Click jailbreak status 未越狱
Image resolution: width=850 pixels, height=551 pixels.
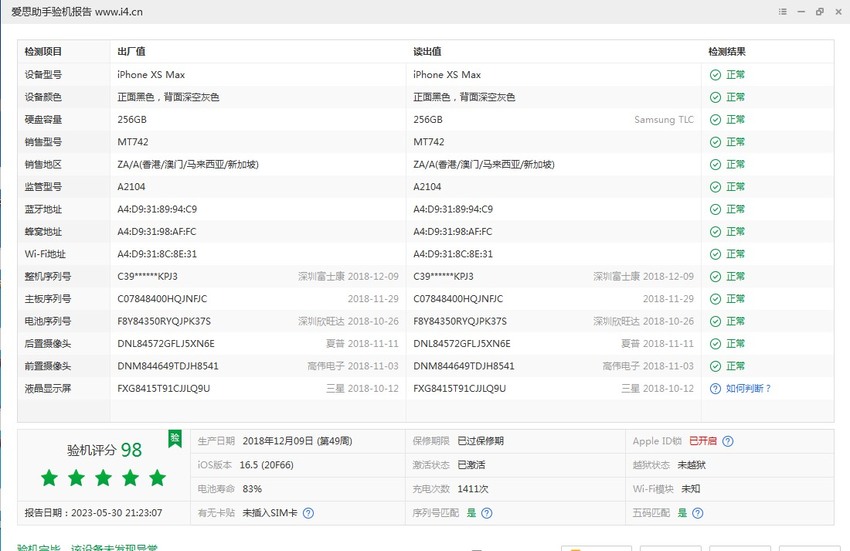tap(692, 465)
